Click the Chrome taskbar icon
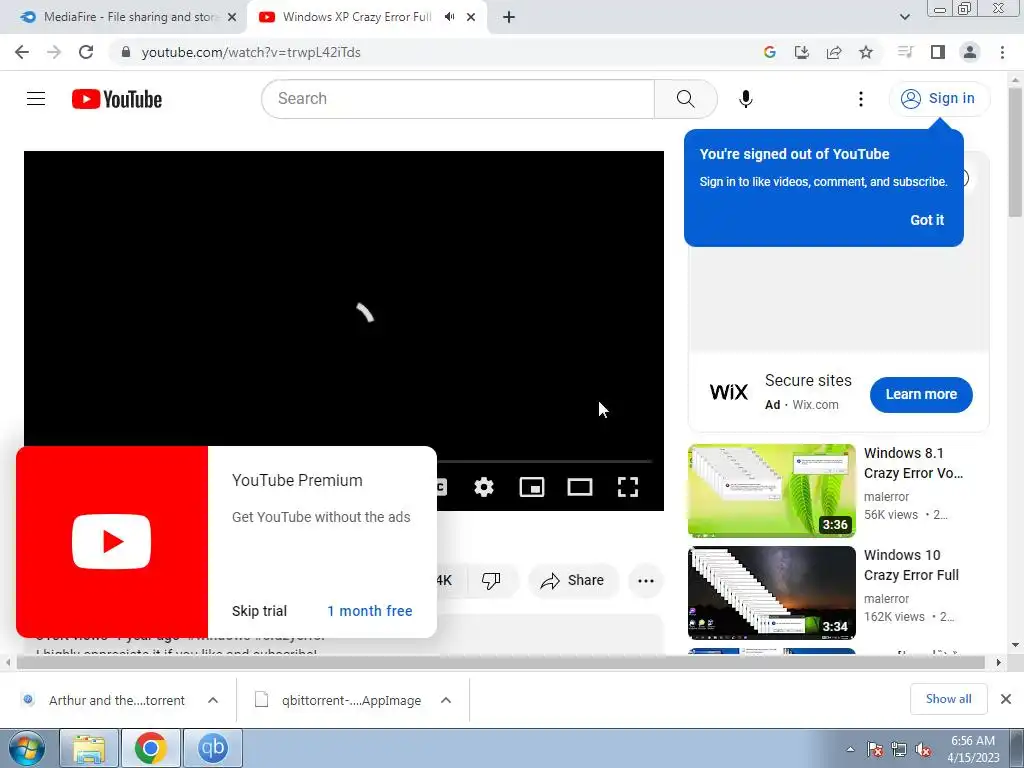The height and width of the screenshot is (768, 1024). (150, 748)
